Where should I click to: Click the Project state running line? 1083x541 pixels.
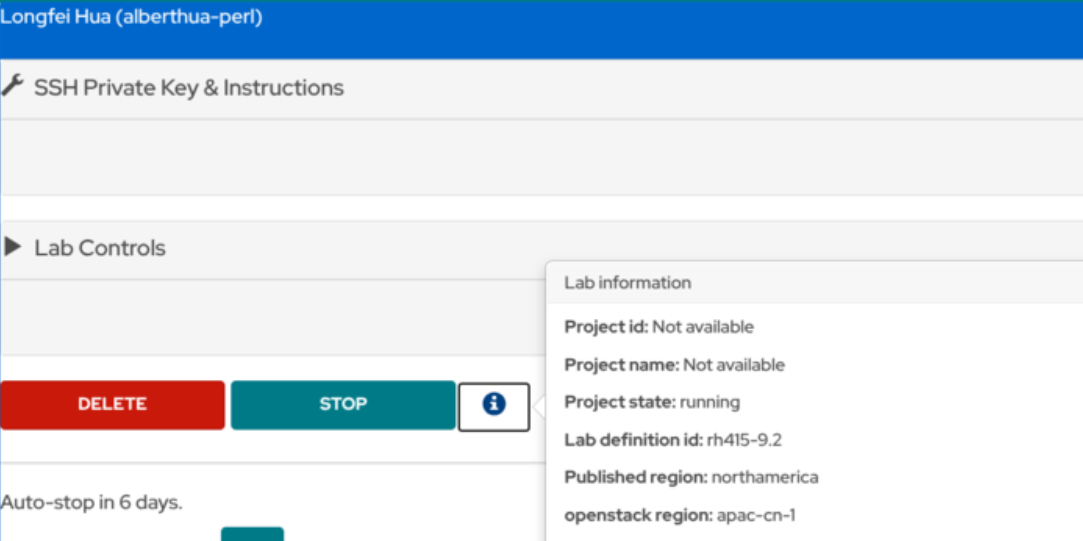click(x=652, y=402)
